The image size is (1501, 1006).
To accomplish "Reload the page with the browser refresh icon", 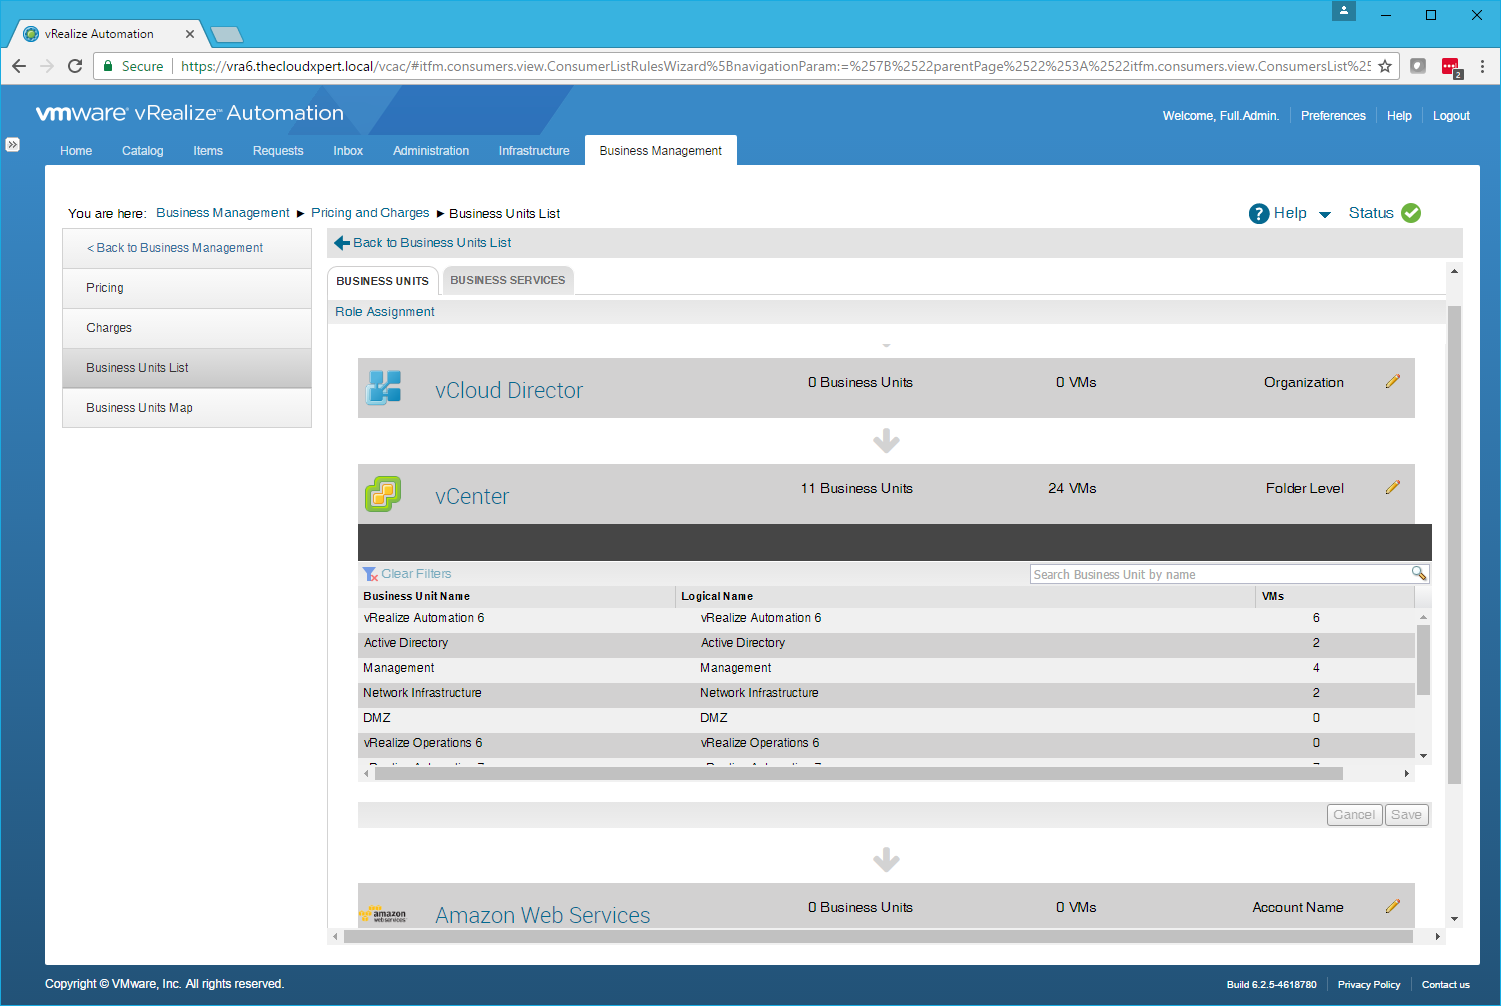I will pos(75,66).
